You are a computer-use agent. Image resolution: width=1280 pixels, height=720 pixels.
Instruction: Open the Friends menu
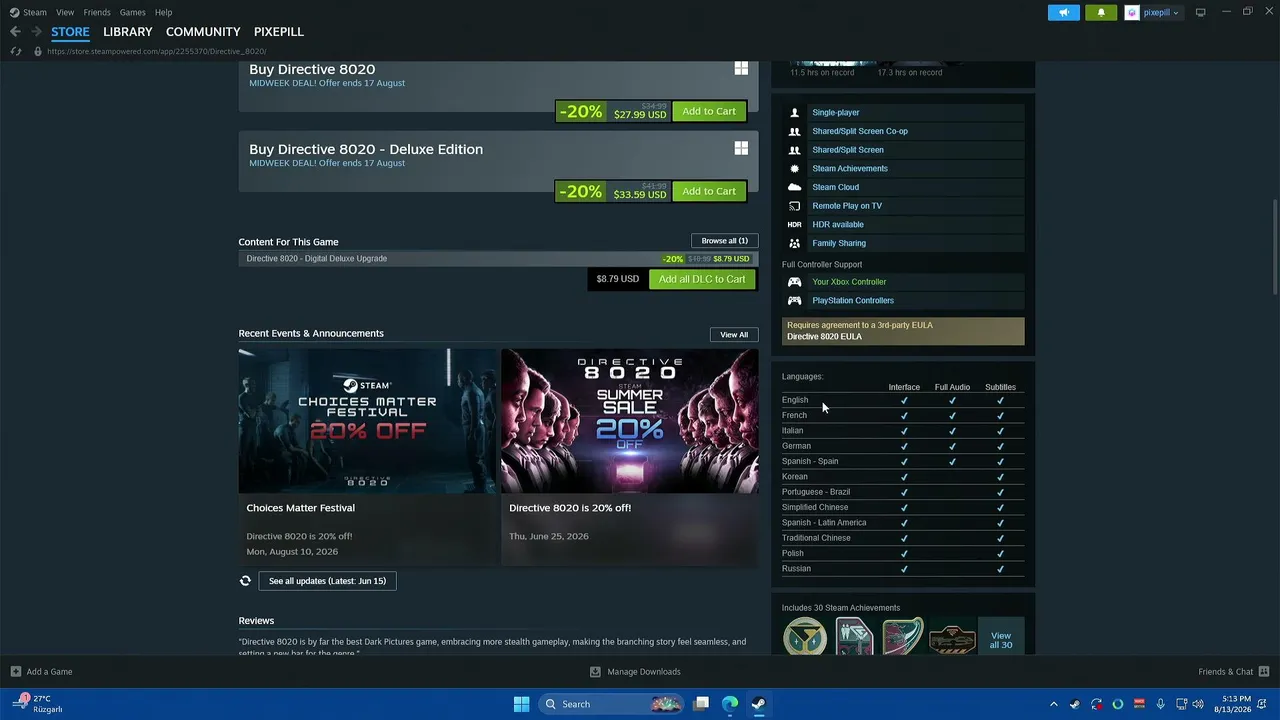tap(97, 12)
